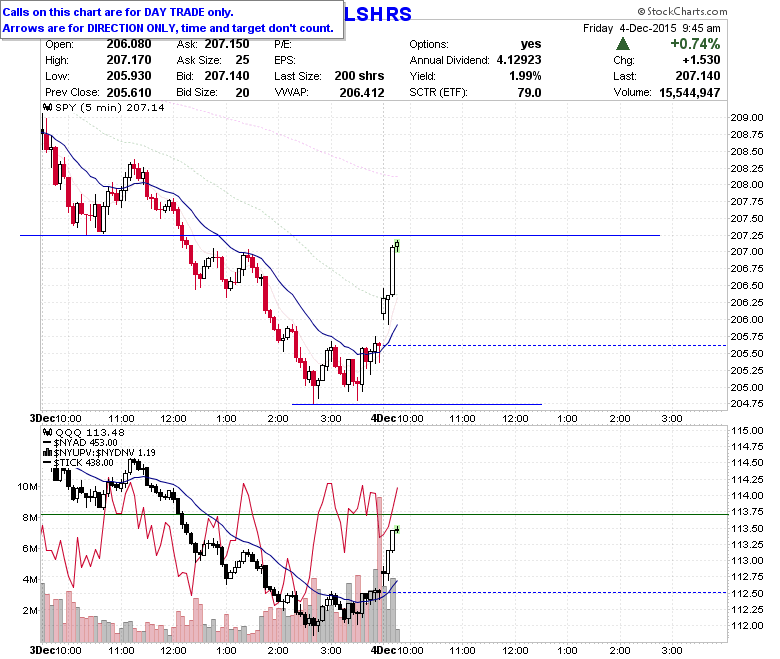
Task: Click the 112.50 label on QQQ axis
Action: point(746,593)
